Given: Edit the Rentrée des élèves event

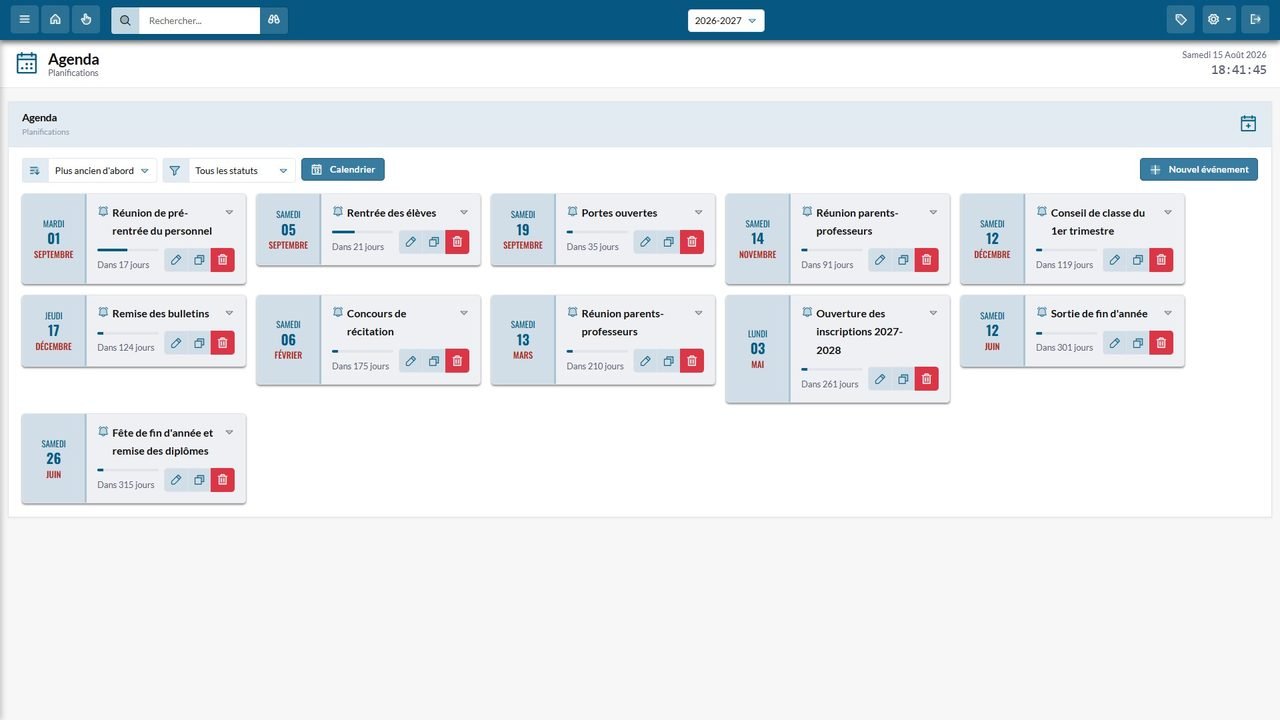Looking at the screenshot, I should (x=411, y=242).
